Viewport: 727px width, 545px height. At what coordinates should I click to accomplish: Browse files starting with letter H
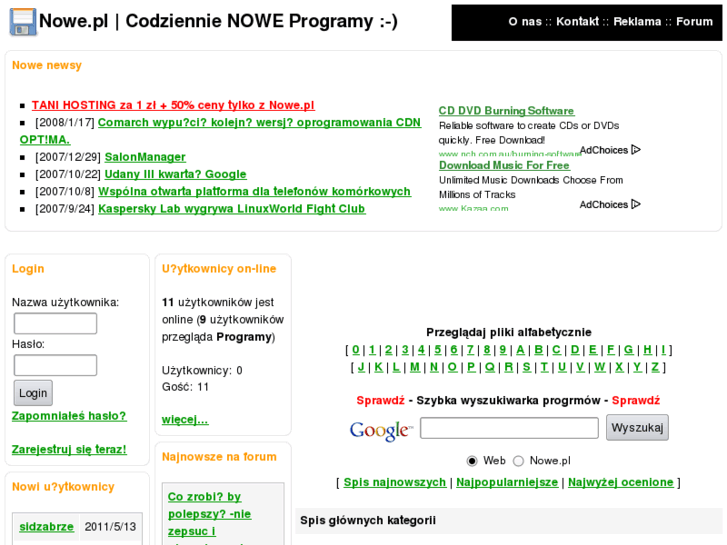pos(648,350)
